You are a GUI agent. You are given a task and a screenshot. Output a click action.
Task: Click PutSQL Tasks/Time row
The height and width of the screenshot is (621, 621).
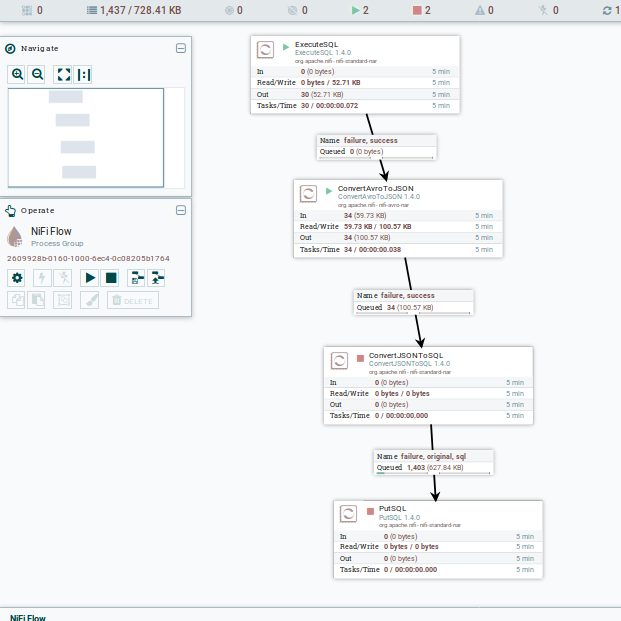pos(438,570)
